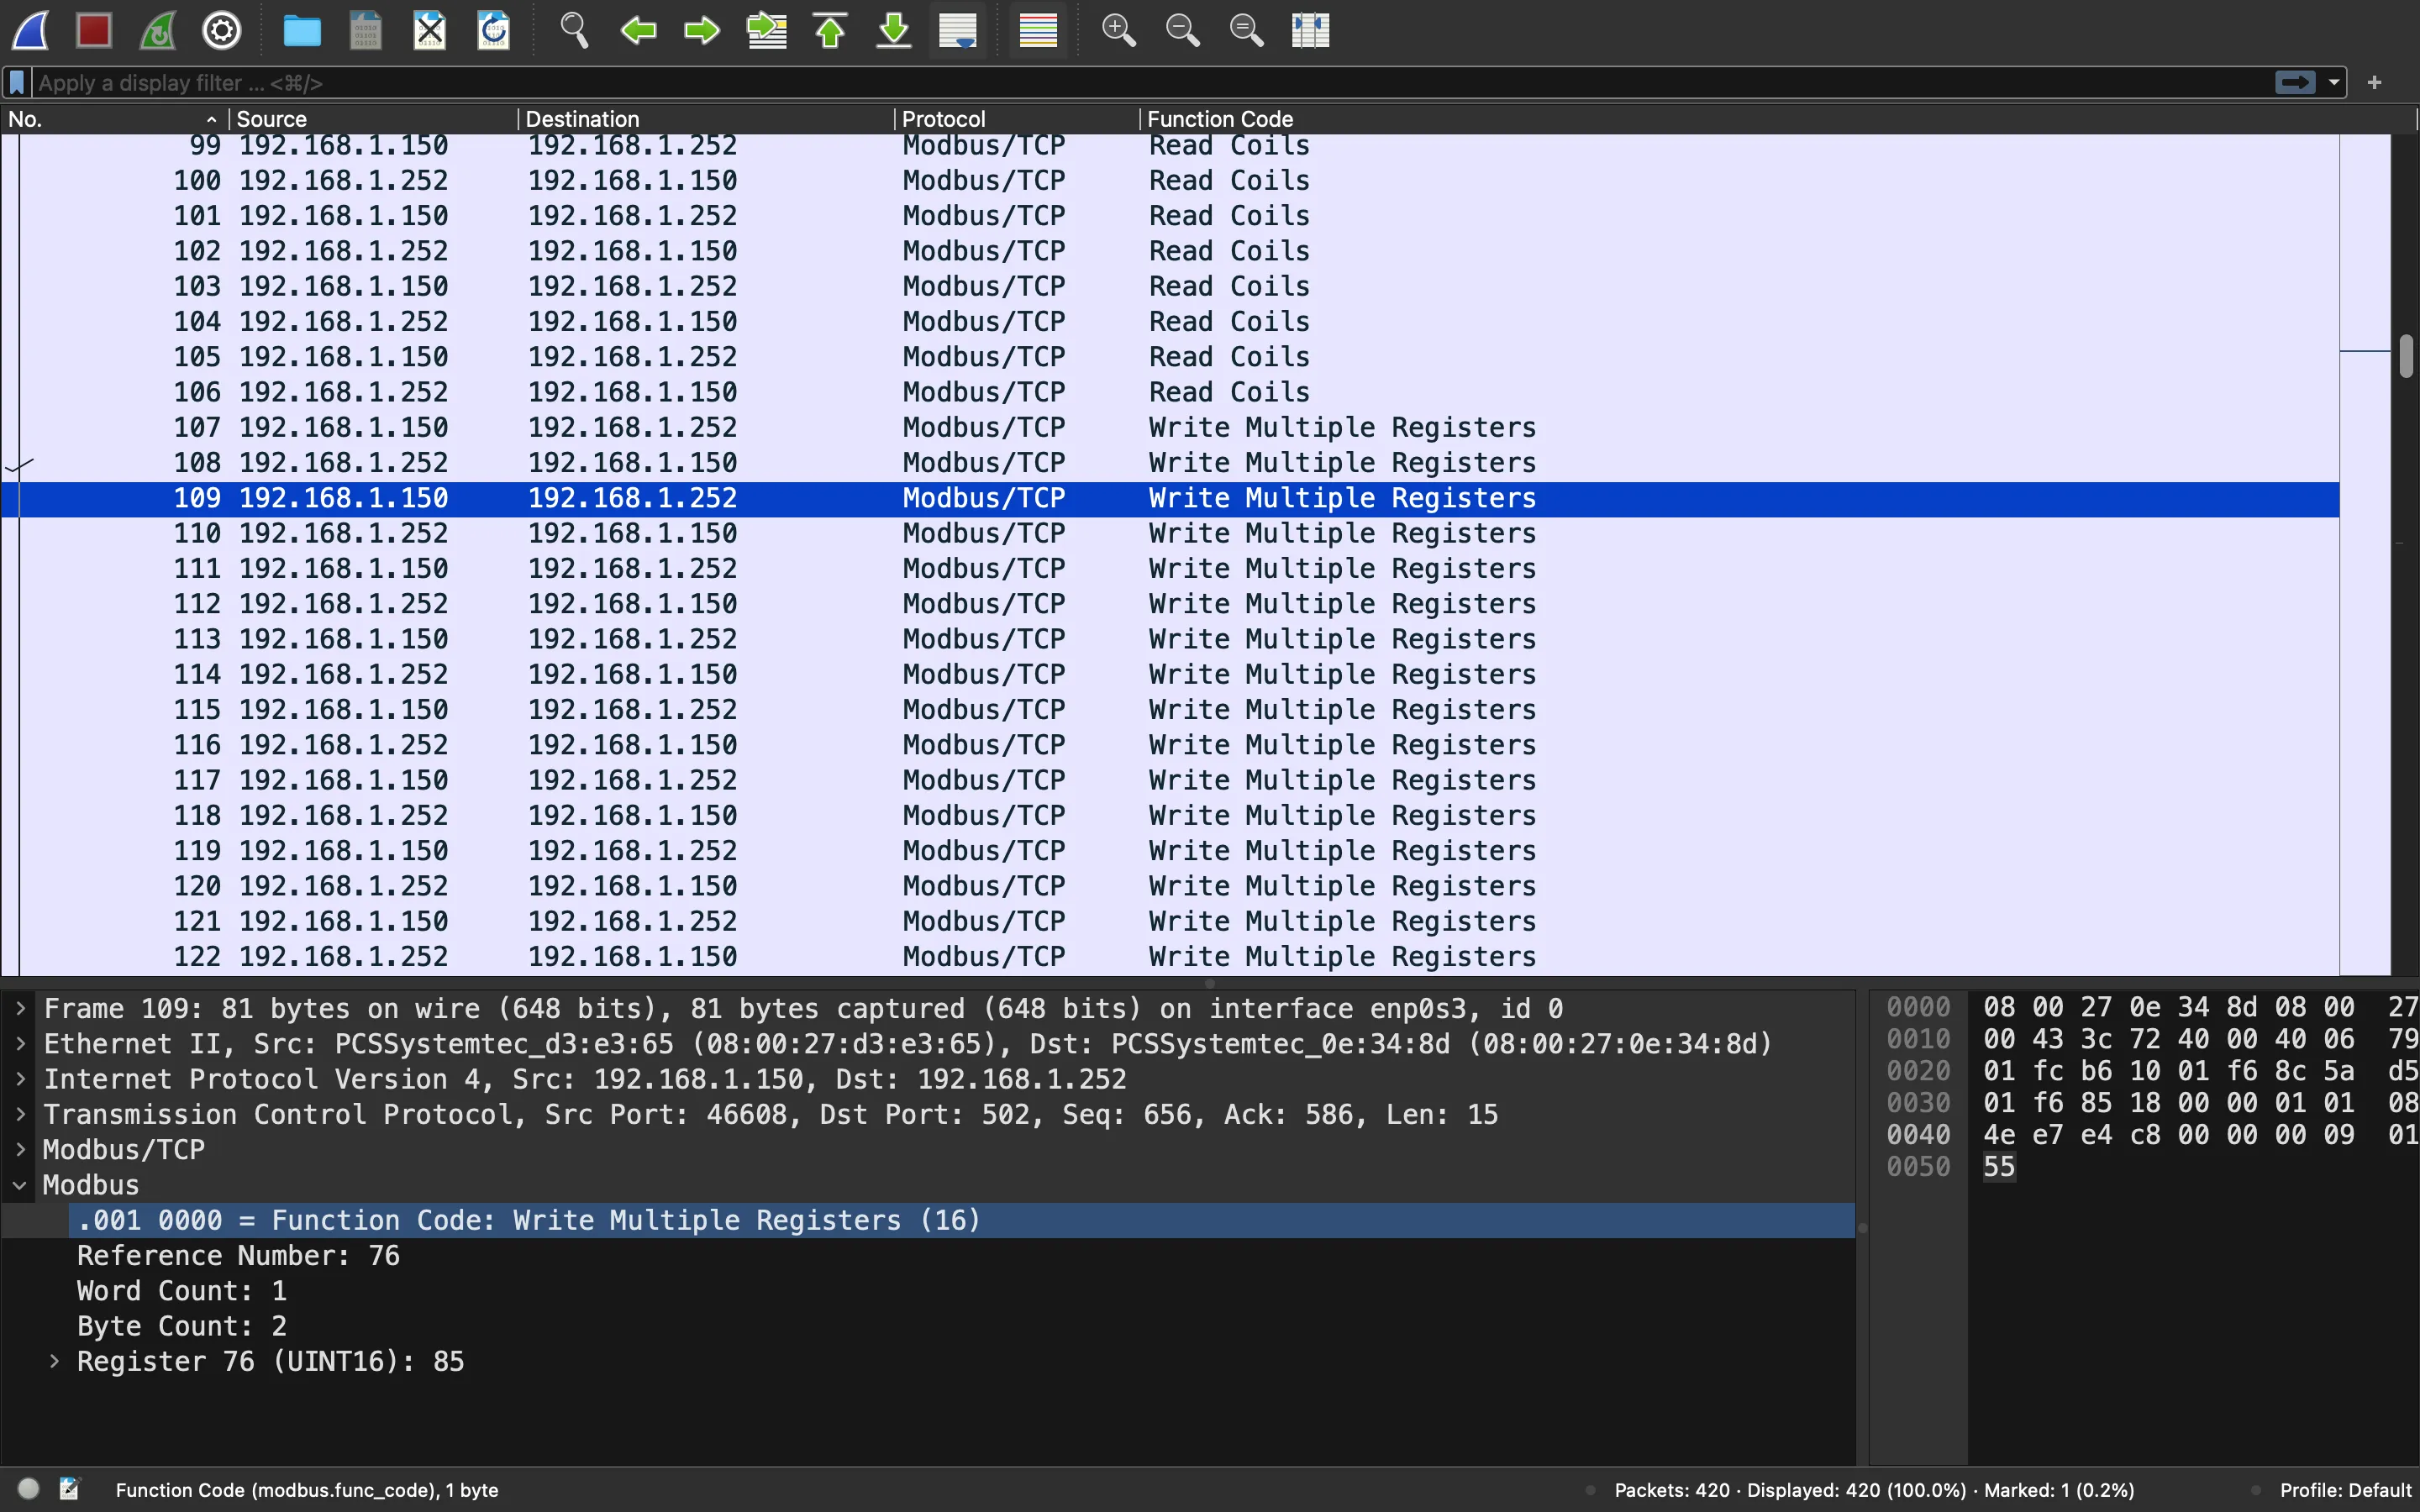
Task: Expand the Internet Protocol Version 4 row
Action: [20, 1079]
